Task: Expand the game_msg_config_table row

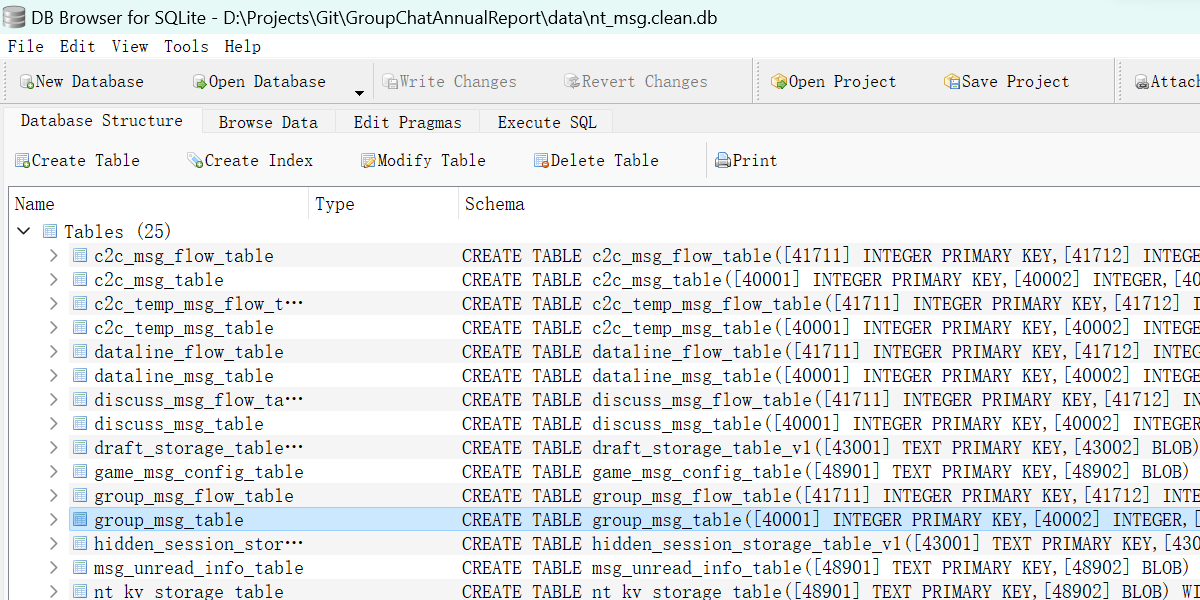Action: click(54, 472)
